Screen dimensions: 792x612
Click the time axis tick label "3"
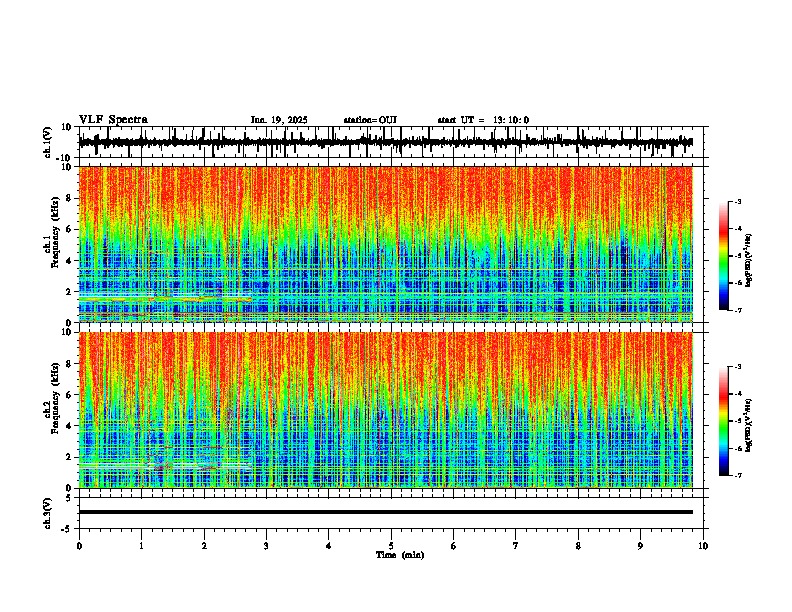click(266, 546)
